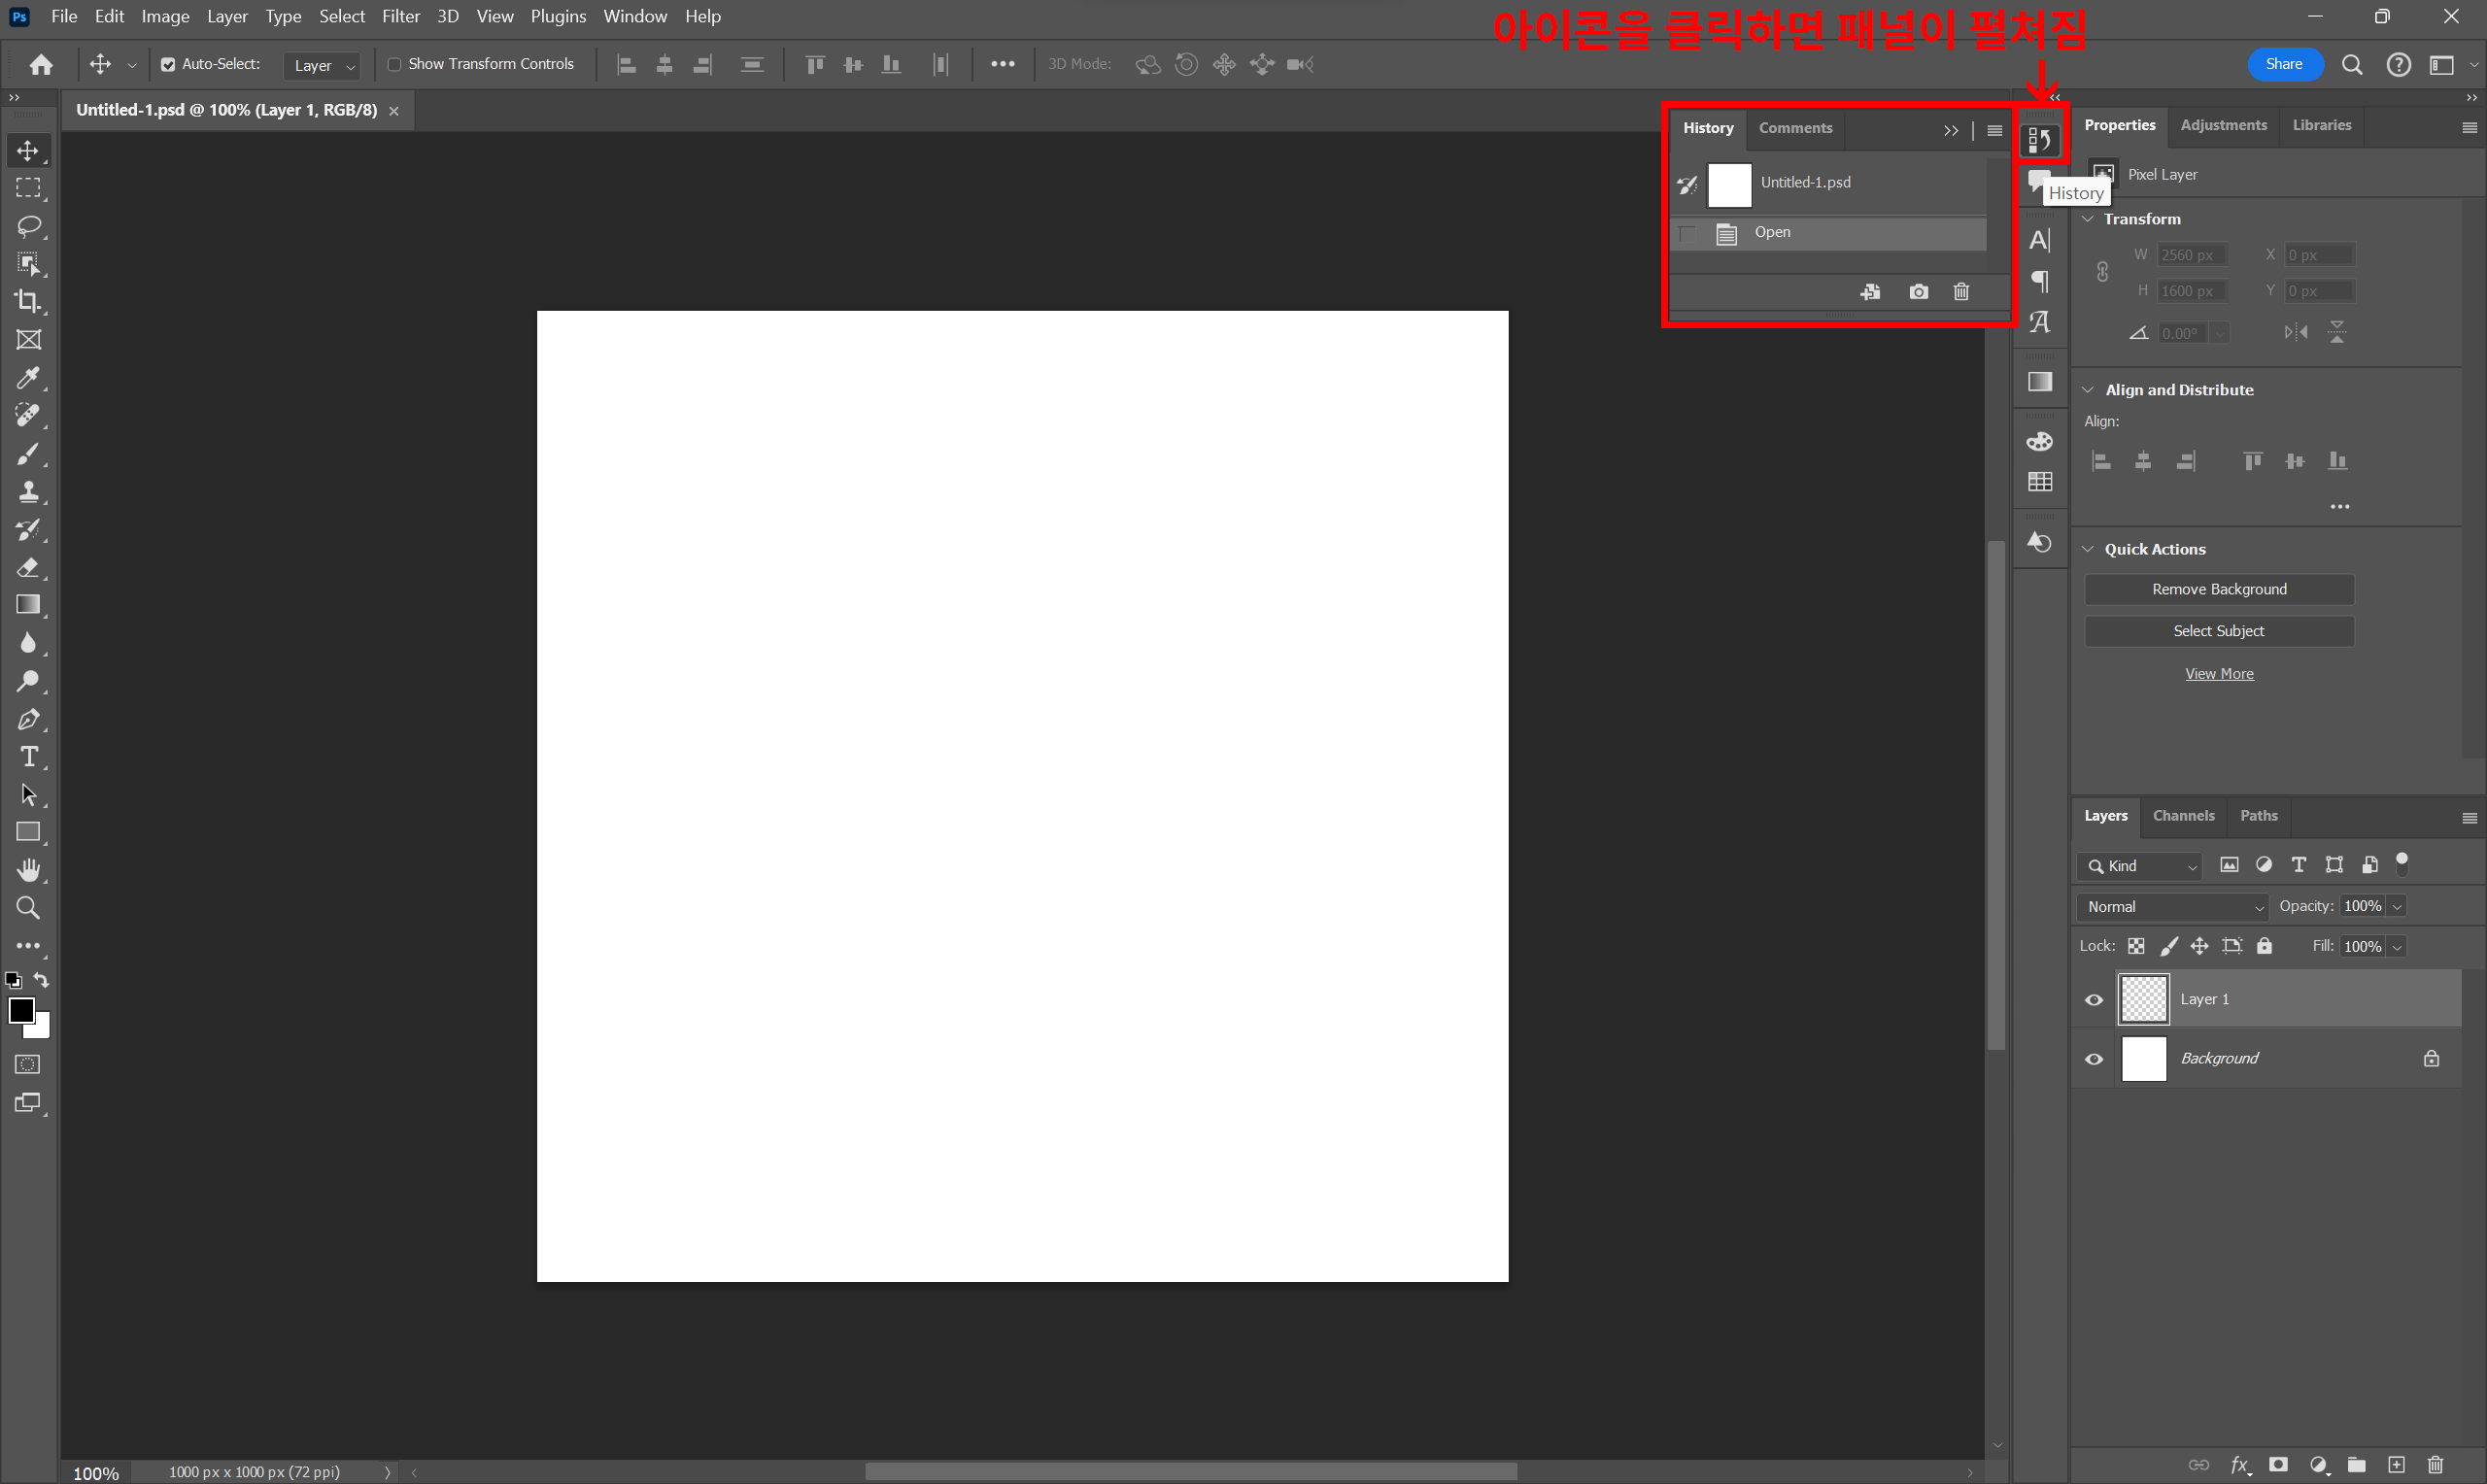The height and width of the screenshot is (1484, 2487).
Task: Hide Layer 1 using eye icon
Action: point(2094,1000)
